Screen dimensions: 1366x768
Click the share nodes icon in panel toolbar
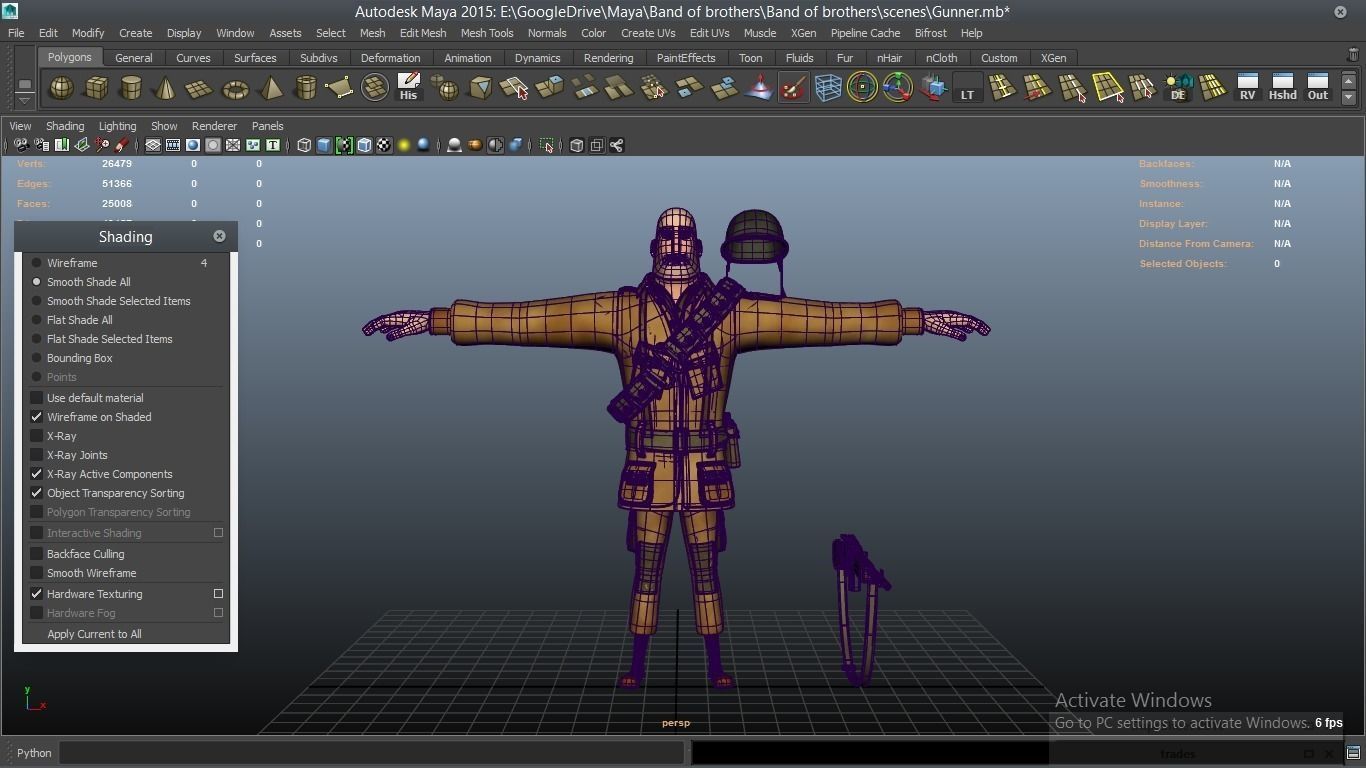[617, 146]
